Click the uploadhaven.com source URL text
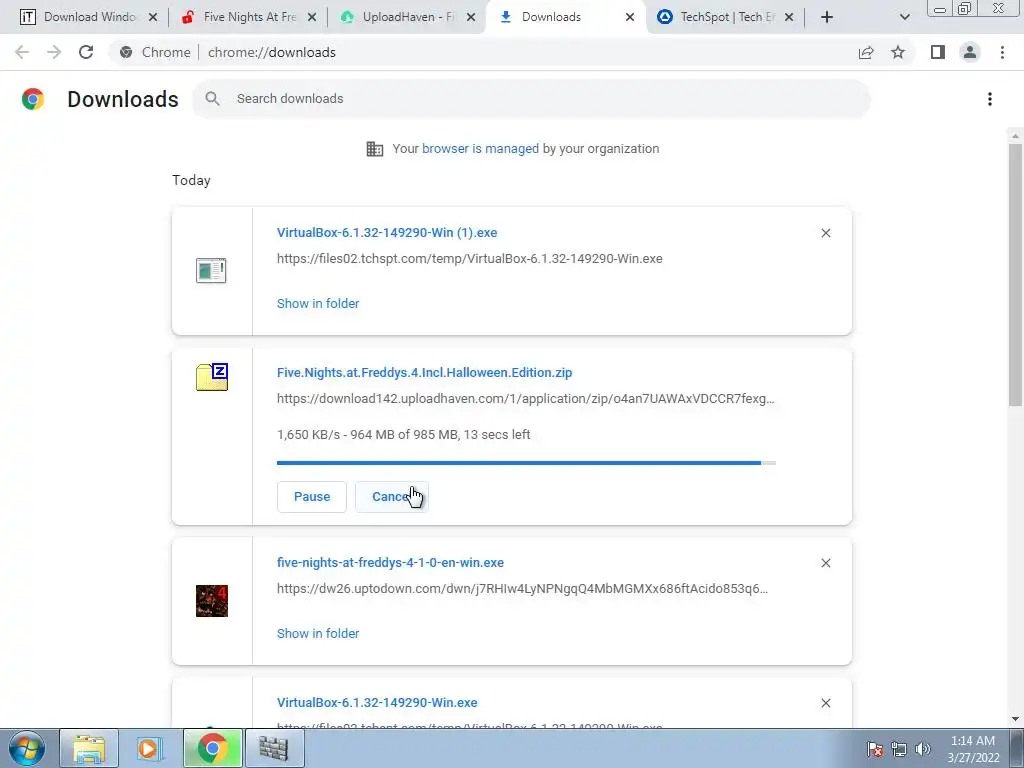This screenshot has width=1024, height=768. [x=526, y=398]
